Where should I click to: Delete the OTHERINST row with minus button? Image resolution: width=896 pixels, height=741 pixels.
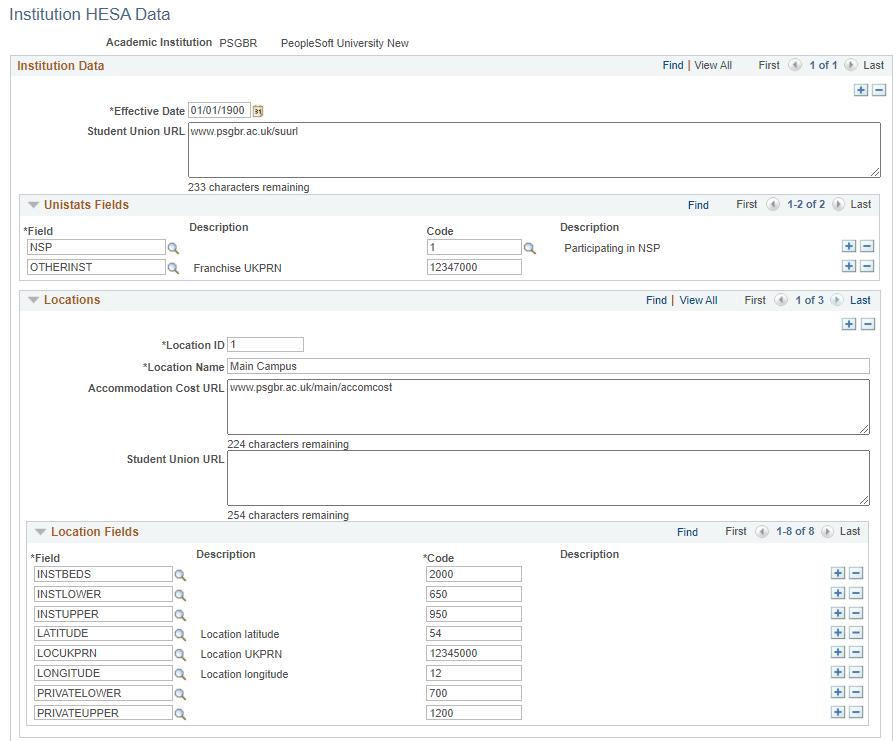point(864,265)
